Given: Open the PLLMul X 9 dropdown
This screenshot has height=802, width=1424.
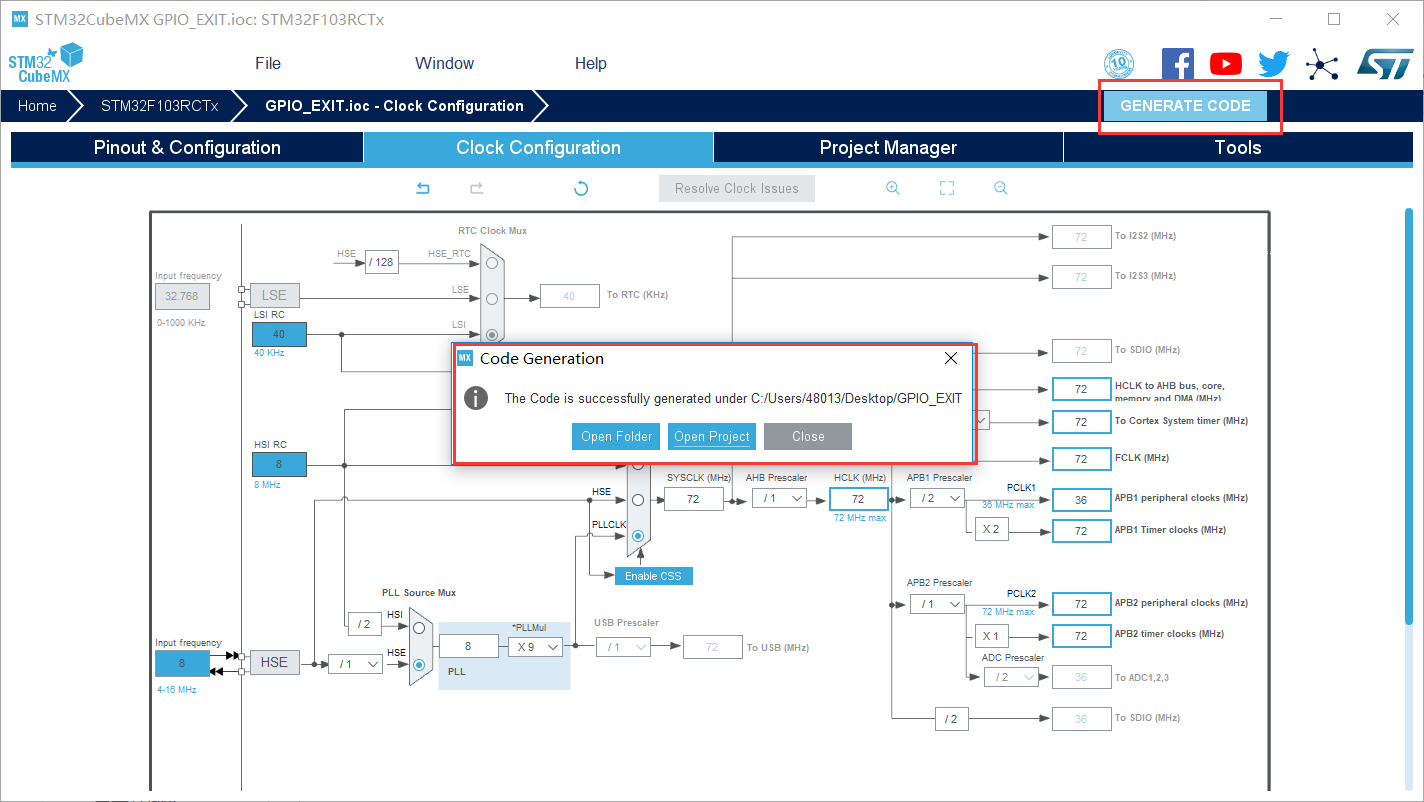Looking at the screenshot, I should coord(534,647).
